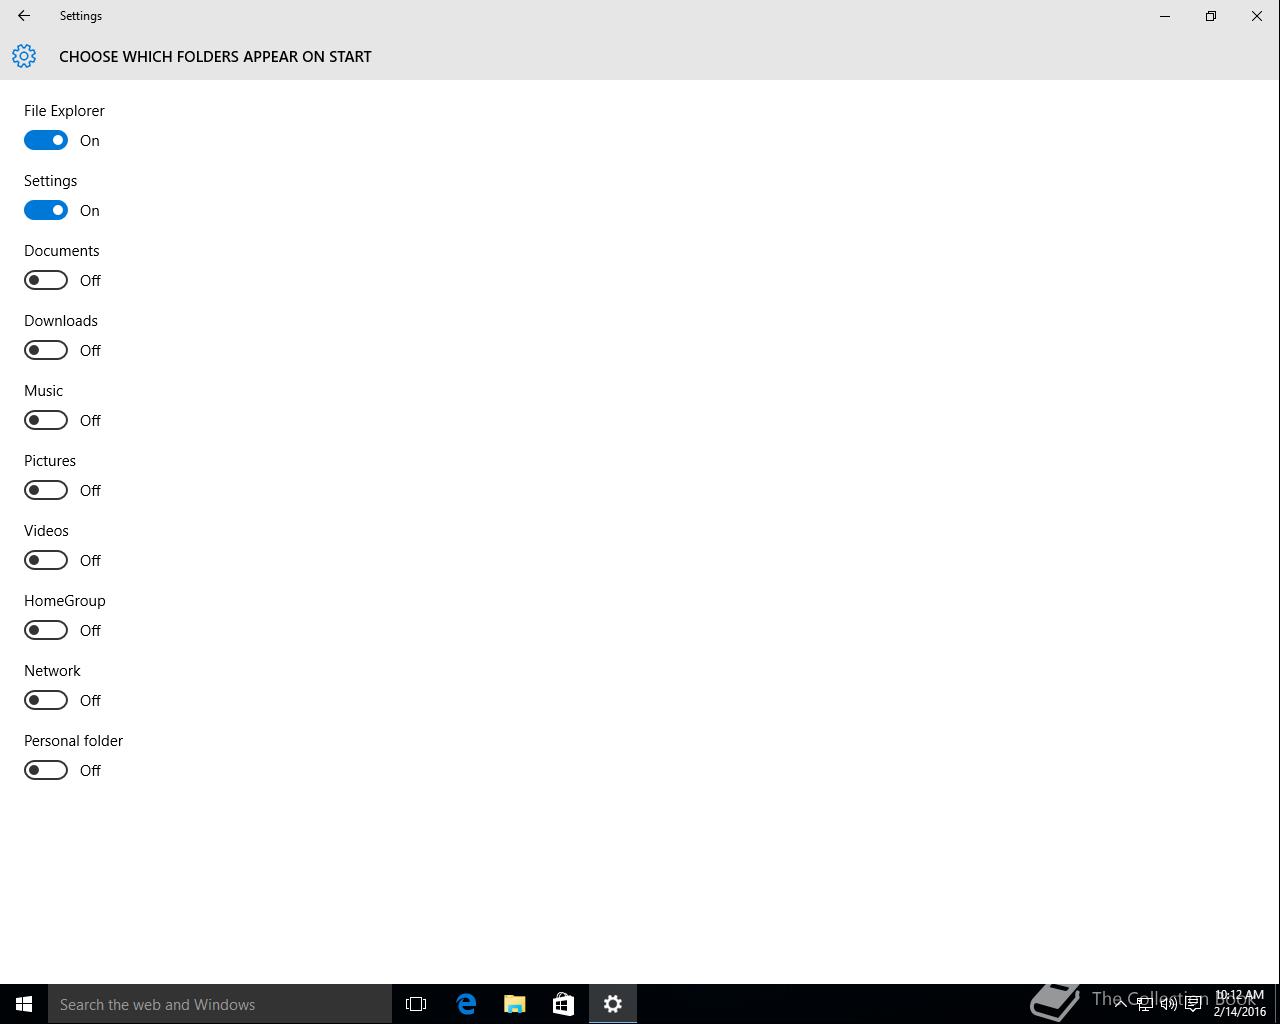The height and width of the screenshot is (1024, 1280).
Task: Open the Store app on taskbar
Action: tap(563, 1004)
